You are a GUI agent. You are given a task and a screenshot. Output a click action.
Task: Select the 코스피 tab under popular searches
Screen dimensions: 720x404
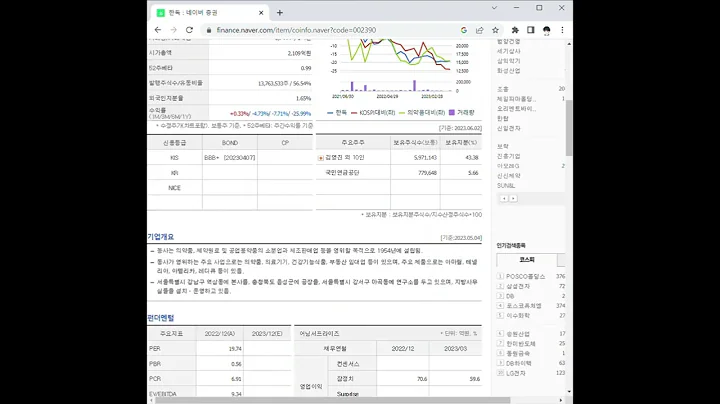click(x=527, y=260)
